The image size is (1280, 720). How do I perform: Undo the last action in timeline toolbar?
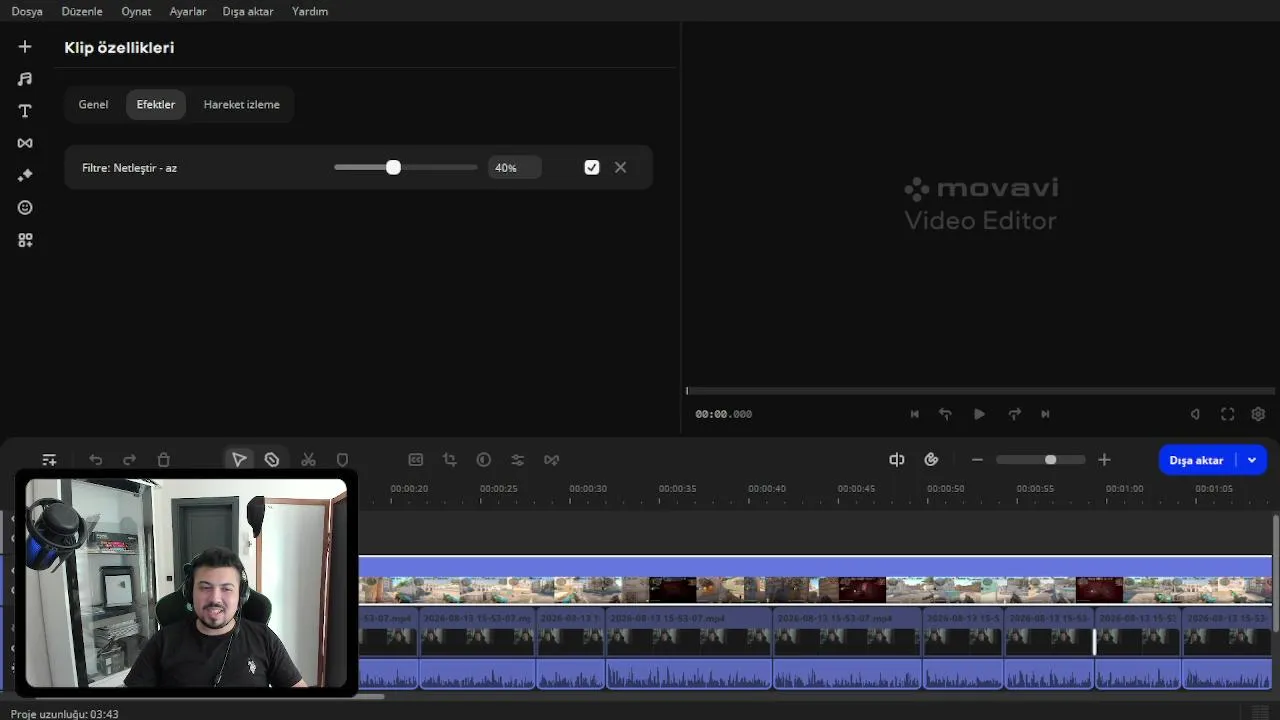click(x=96, y=460)
